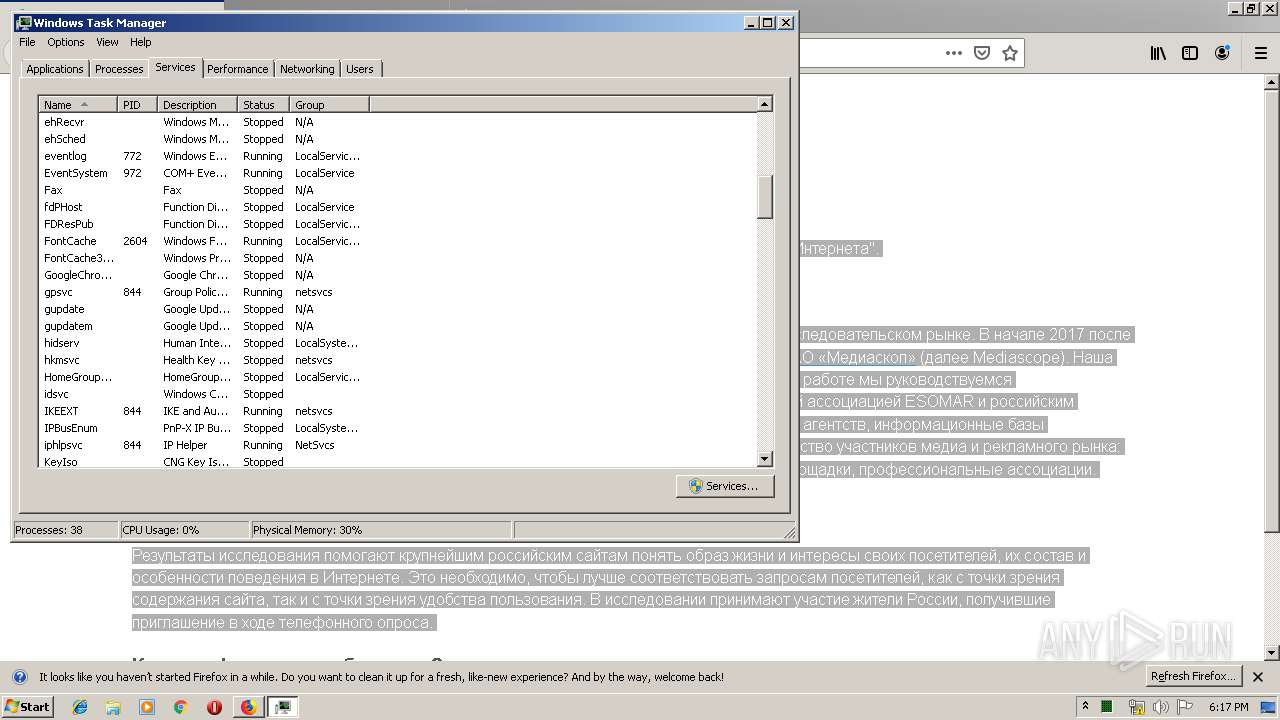Open Firefox Library icon
Screen dimensions: 1280x720
1158,53
